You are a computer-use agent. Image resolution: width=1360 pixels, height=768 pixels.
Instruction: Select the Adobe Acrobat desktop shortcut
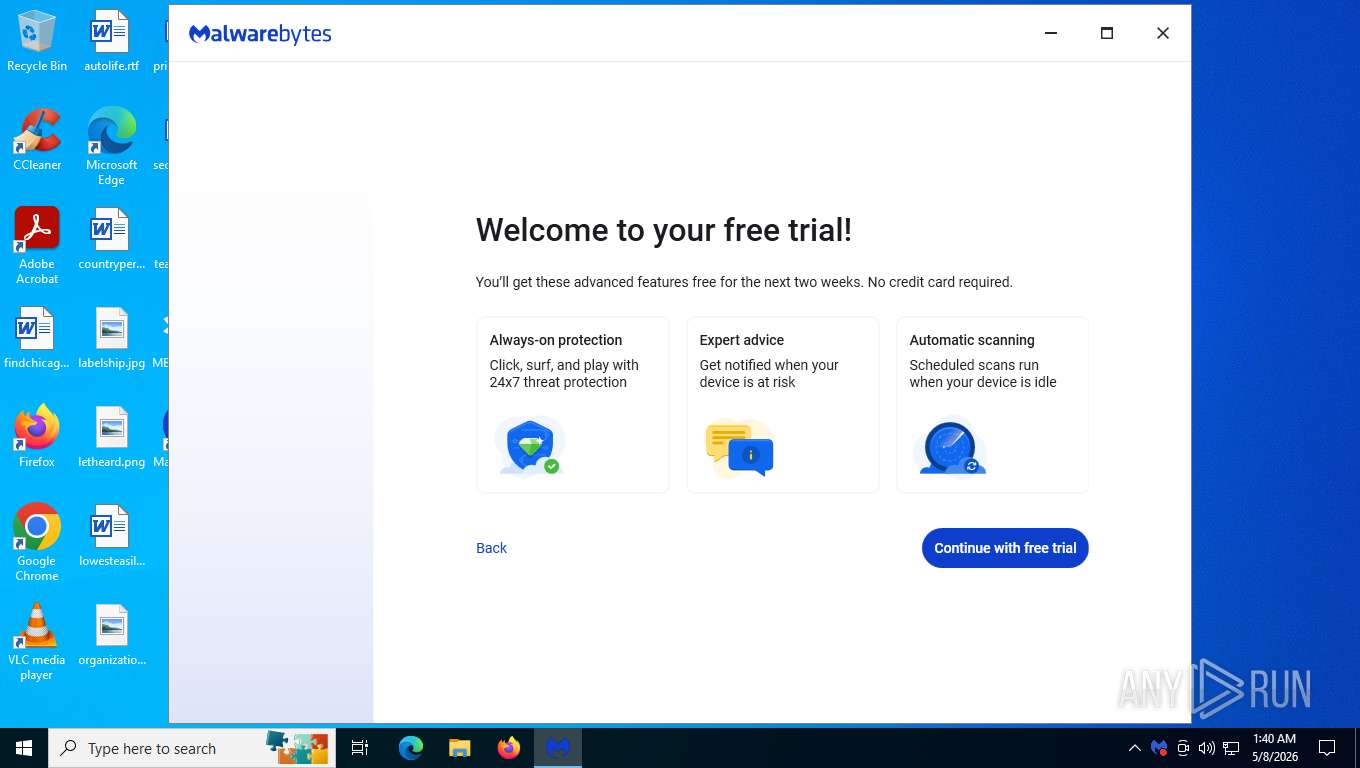coord(37,246)
